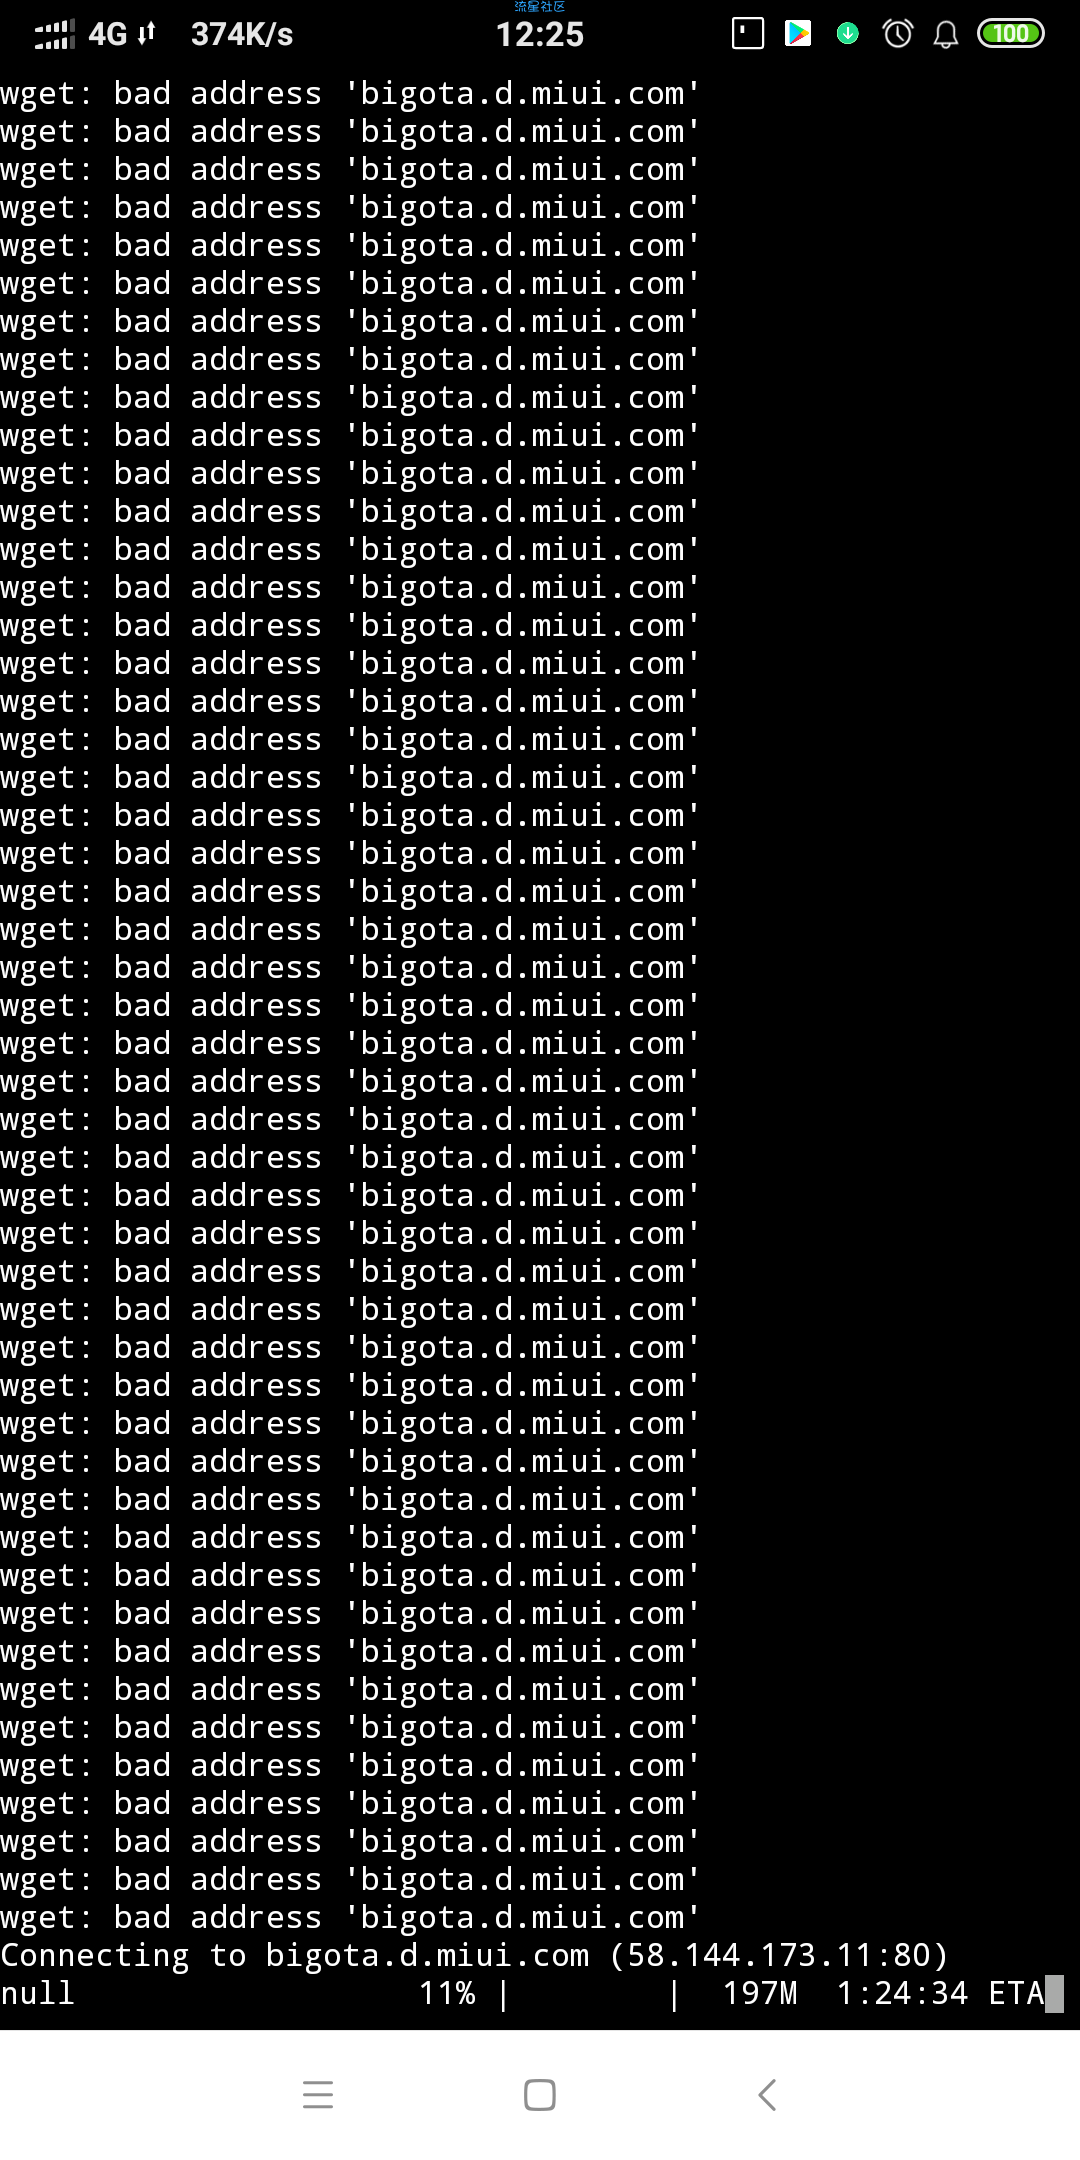
Task: Tap the terminal cursor block after ETA
Action: click(1054, 1993)
